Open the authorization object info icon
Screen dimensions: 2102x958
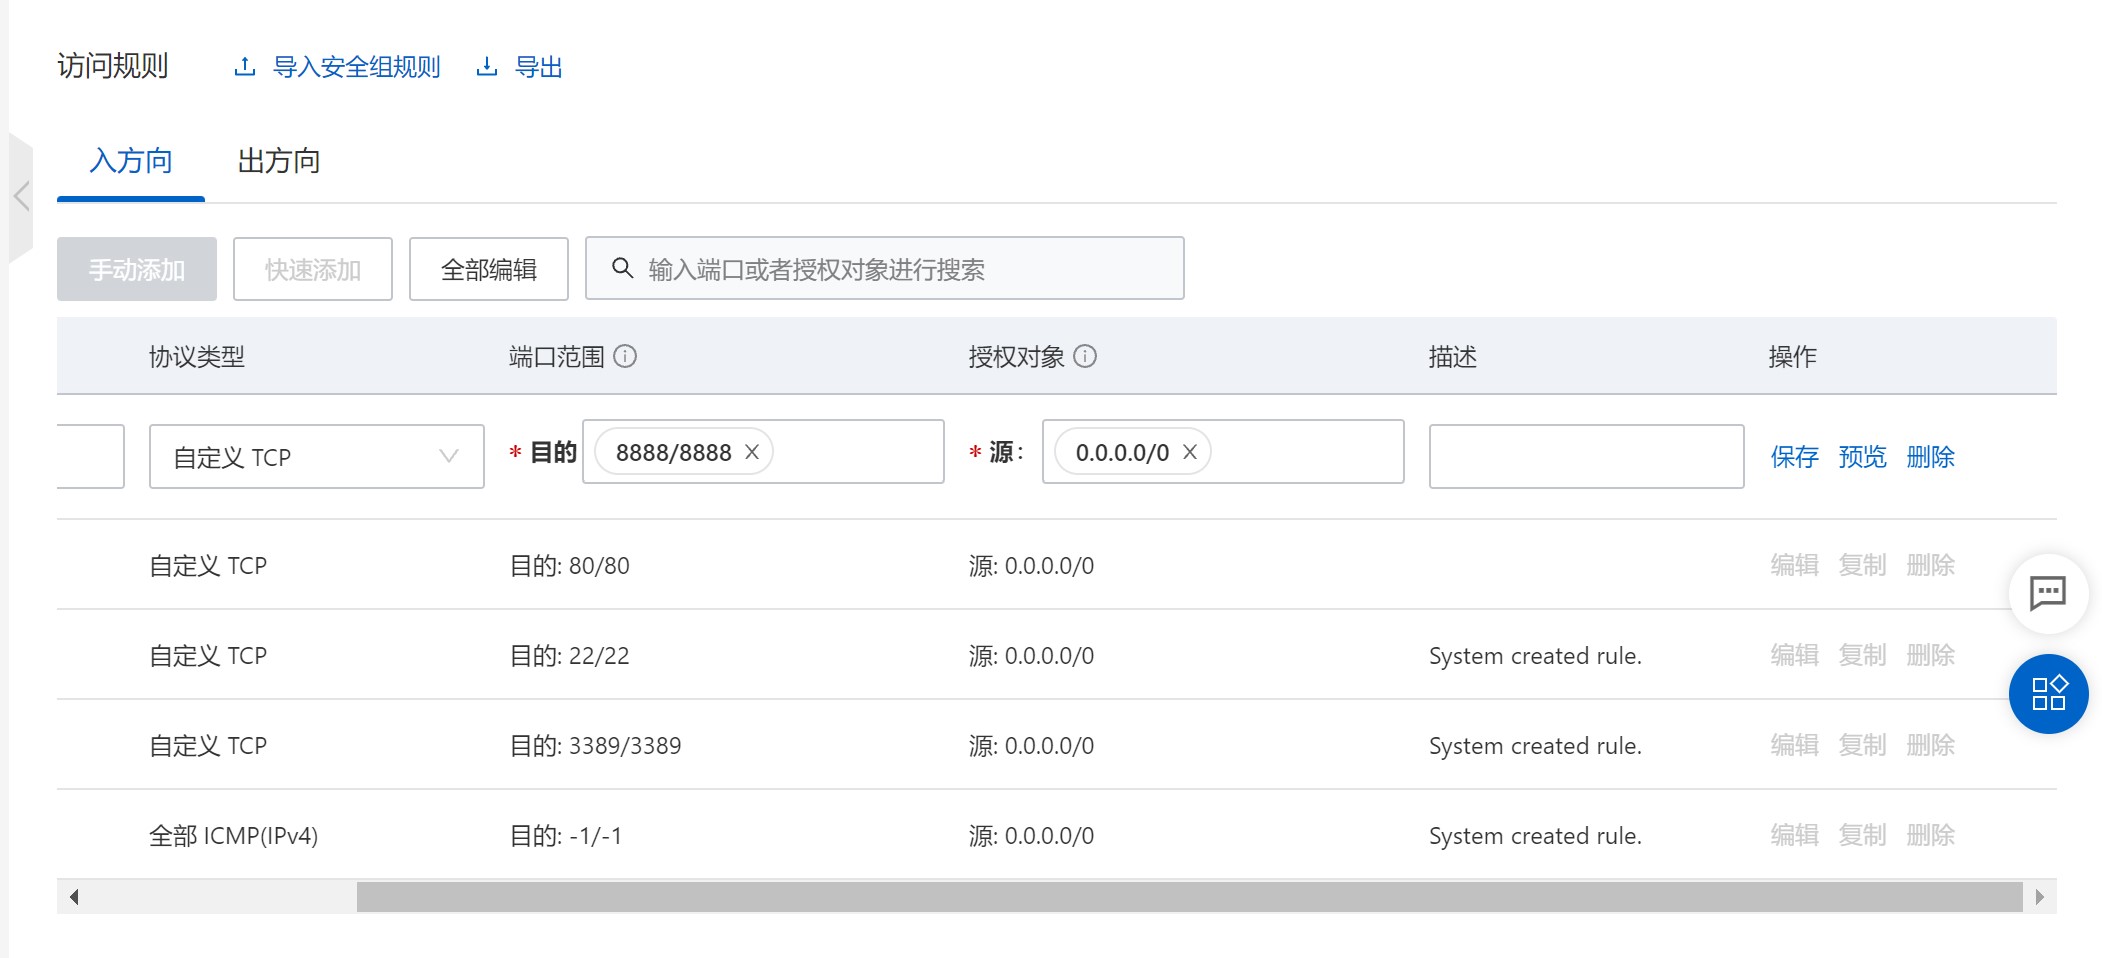coord(1085,356)
